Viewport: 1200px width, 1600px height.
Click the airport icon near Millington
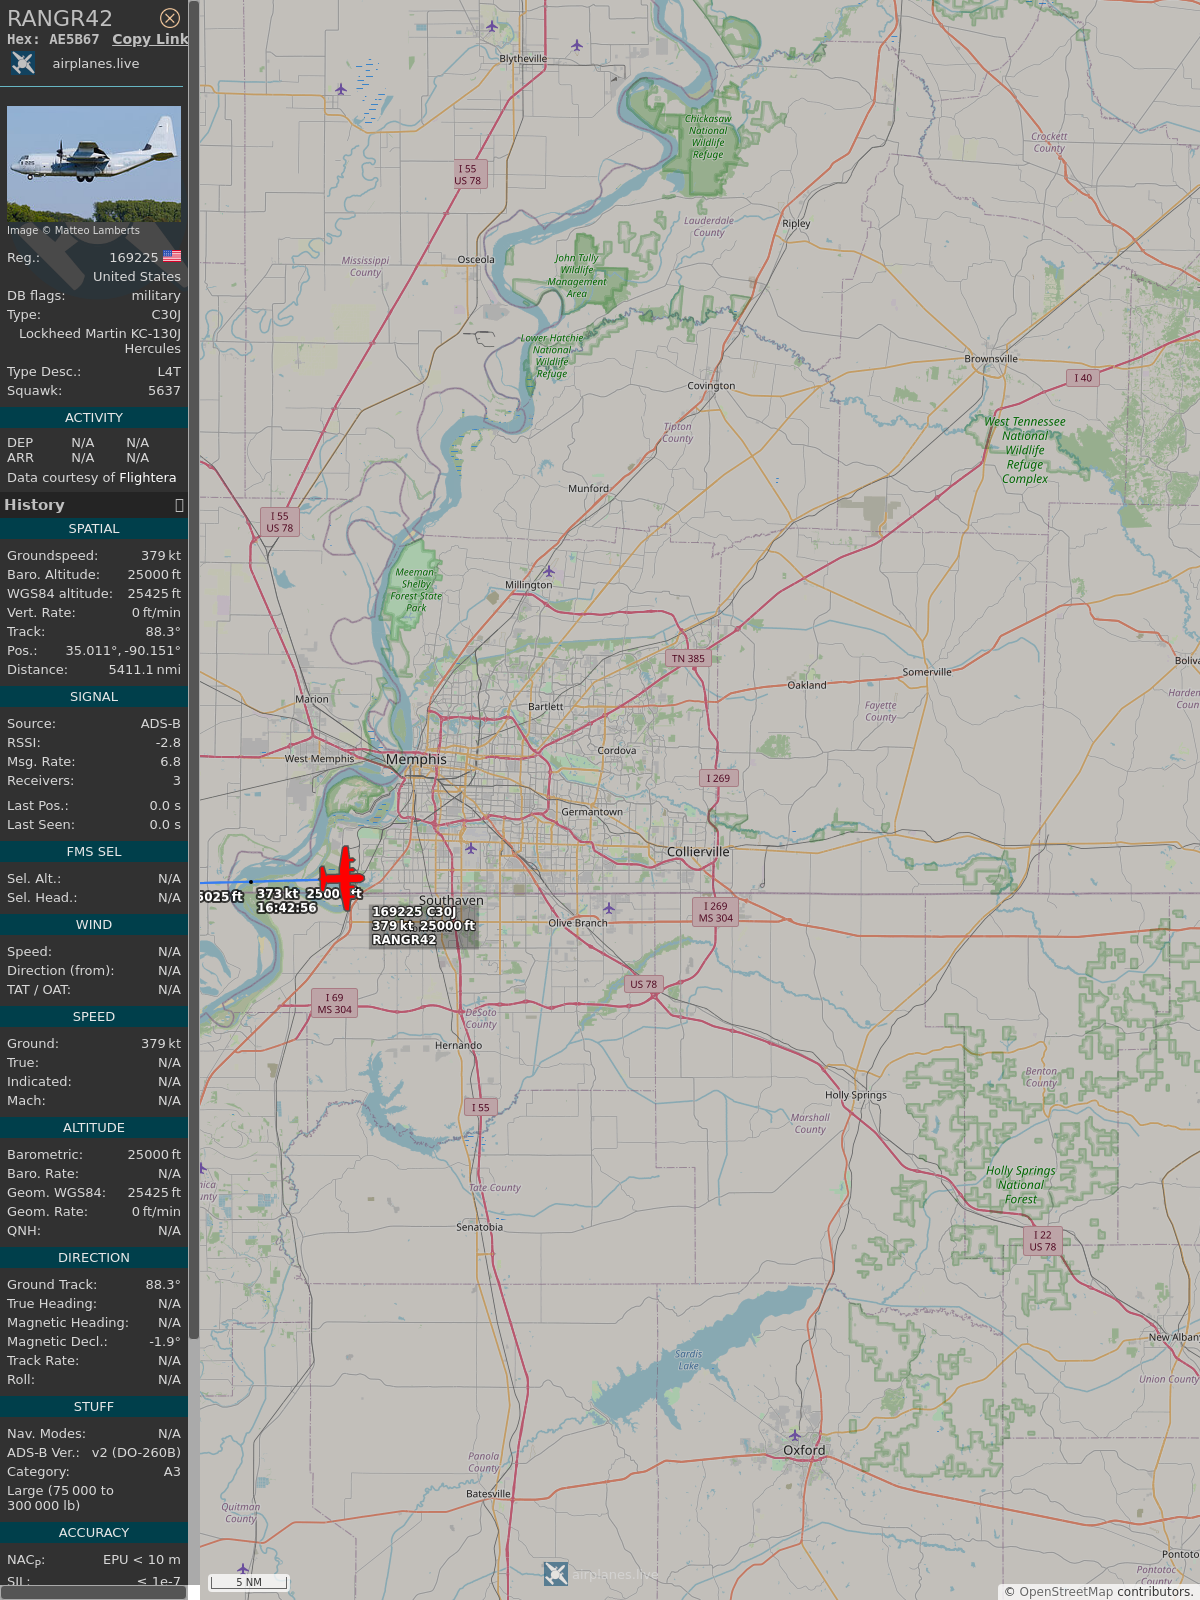pyautogui.click(x=548, y=571)
